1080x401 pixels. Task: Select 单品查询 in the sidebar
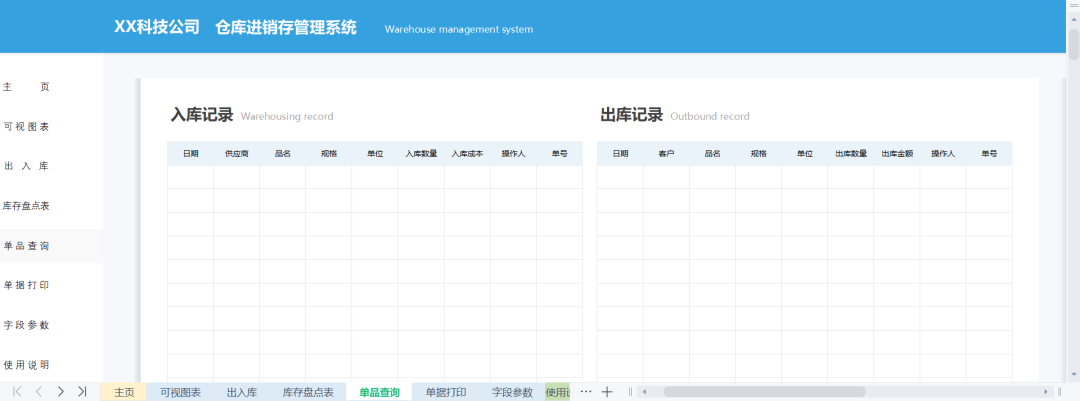(x=26, y=246)
